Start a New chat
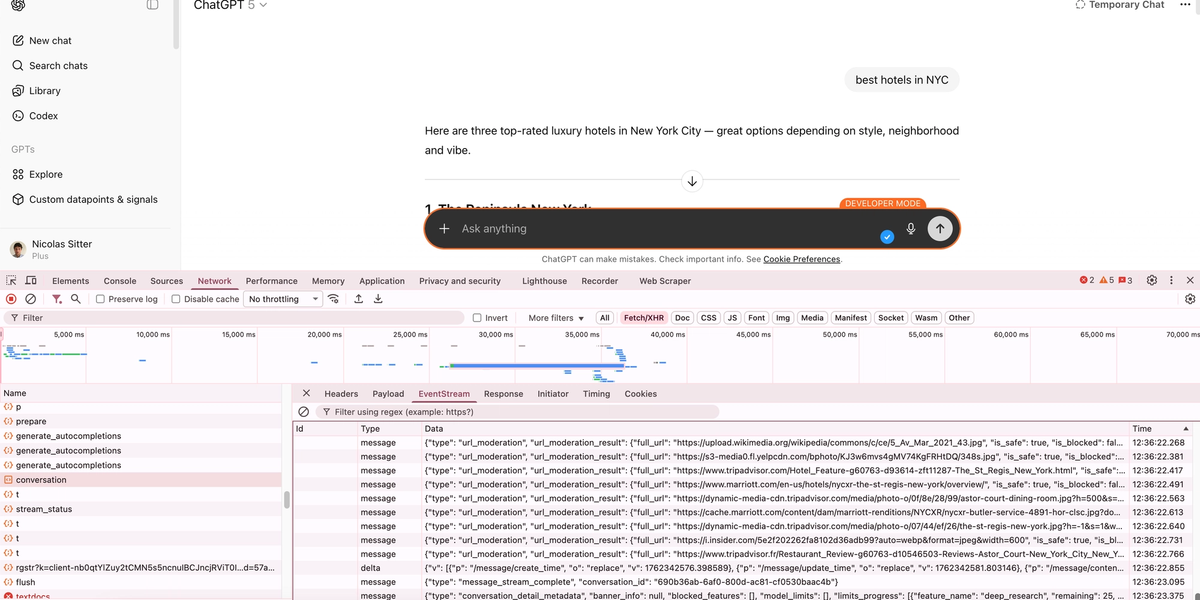Screen dimensions: 1200x600 (46, 40)
